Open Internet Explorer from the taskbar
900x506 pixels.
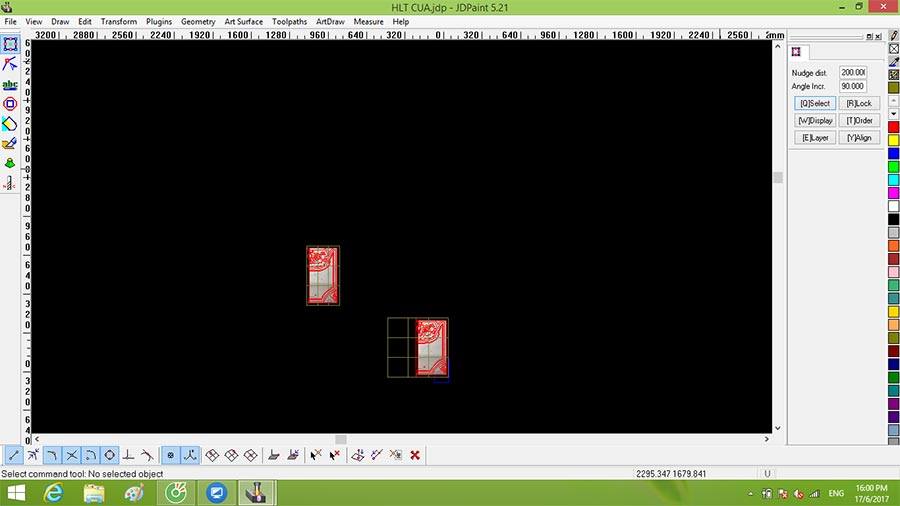coord(53,493)
